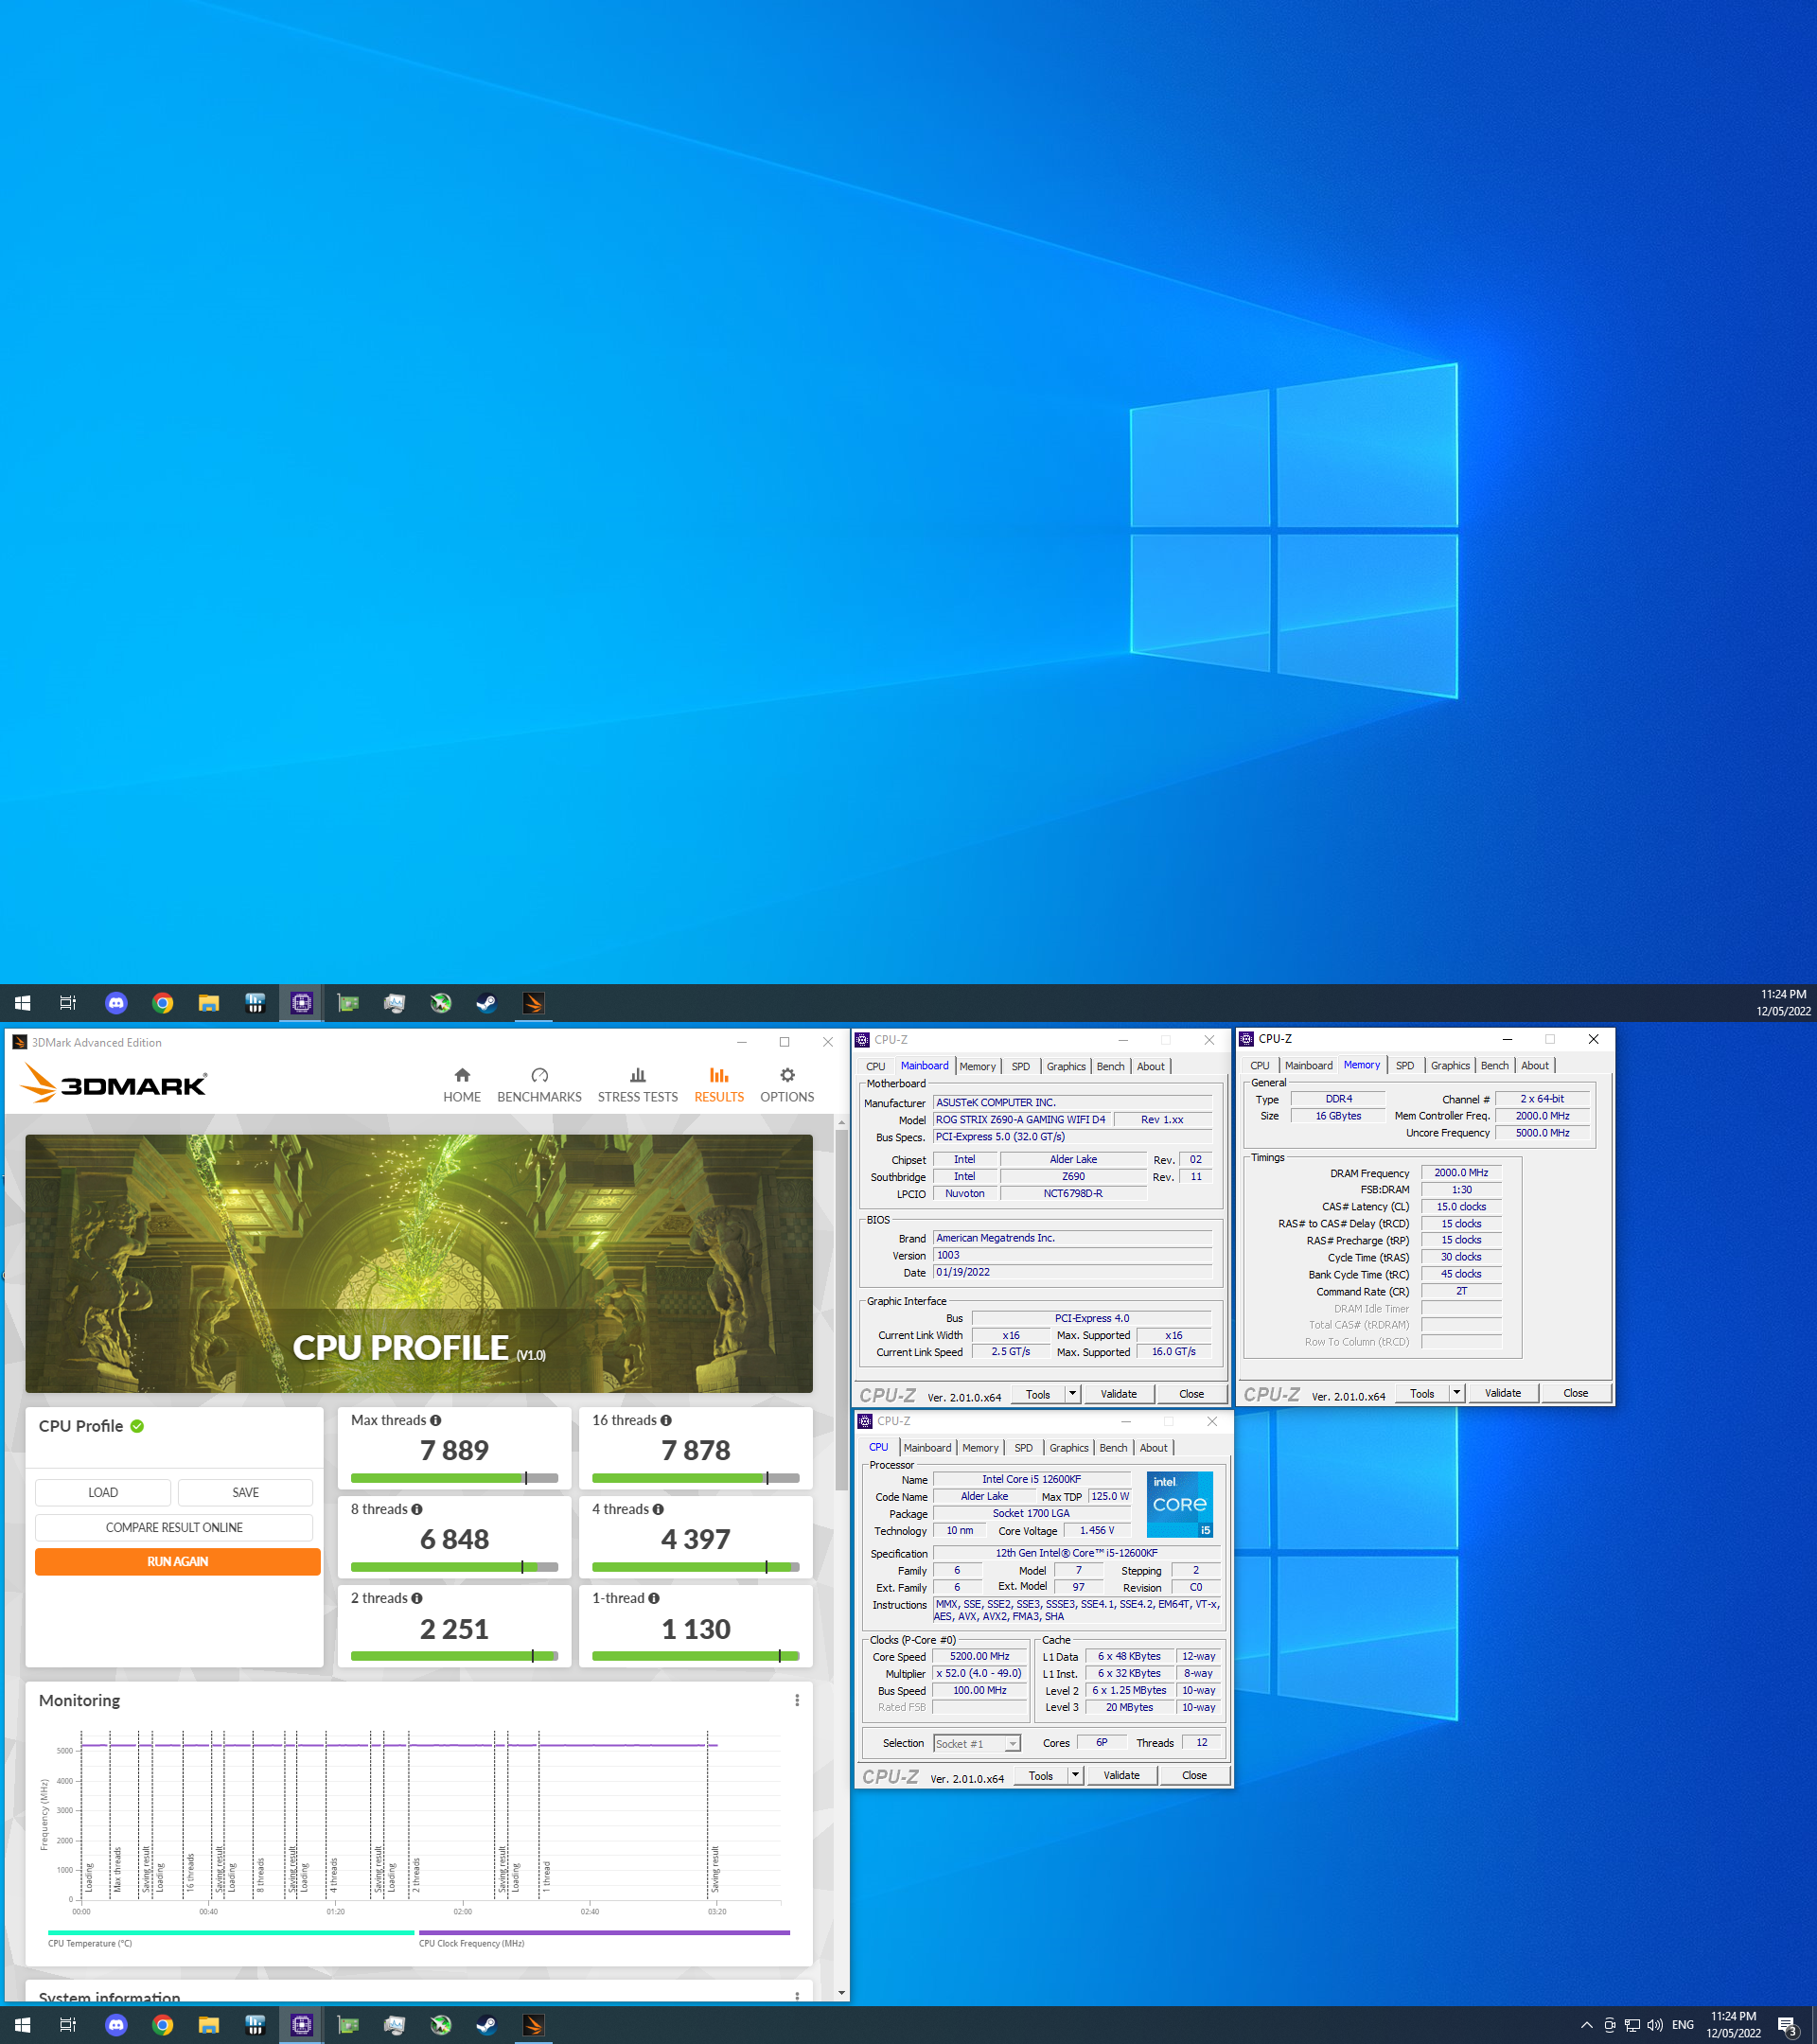Open Tools dropdown arrow in Memory CPU-Z window
Screen dimensions: 1817x2044
click(1456, 1393)
